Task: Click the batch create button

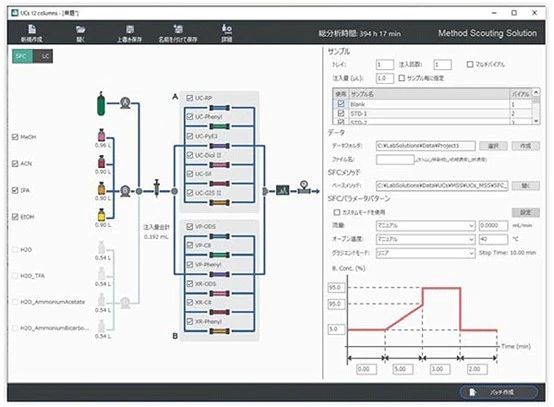Action: click(x=499, y=392)
